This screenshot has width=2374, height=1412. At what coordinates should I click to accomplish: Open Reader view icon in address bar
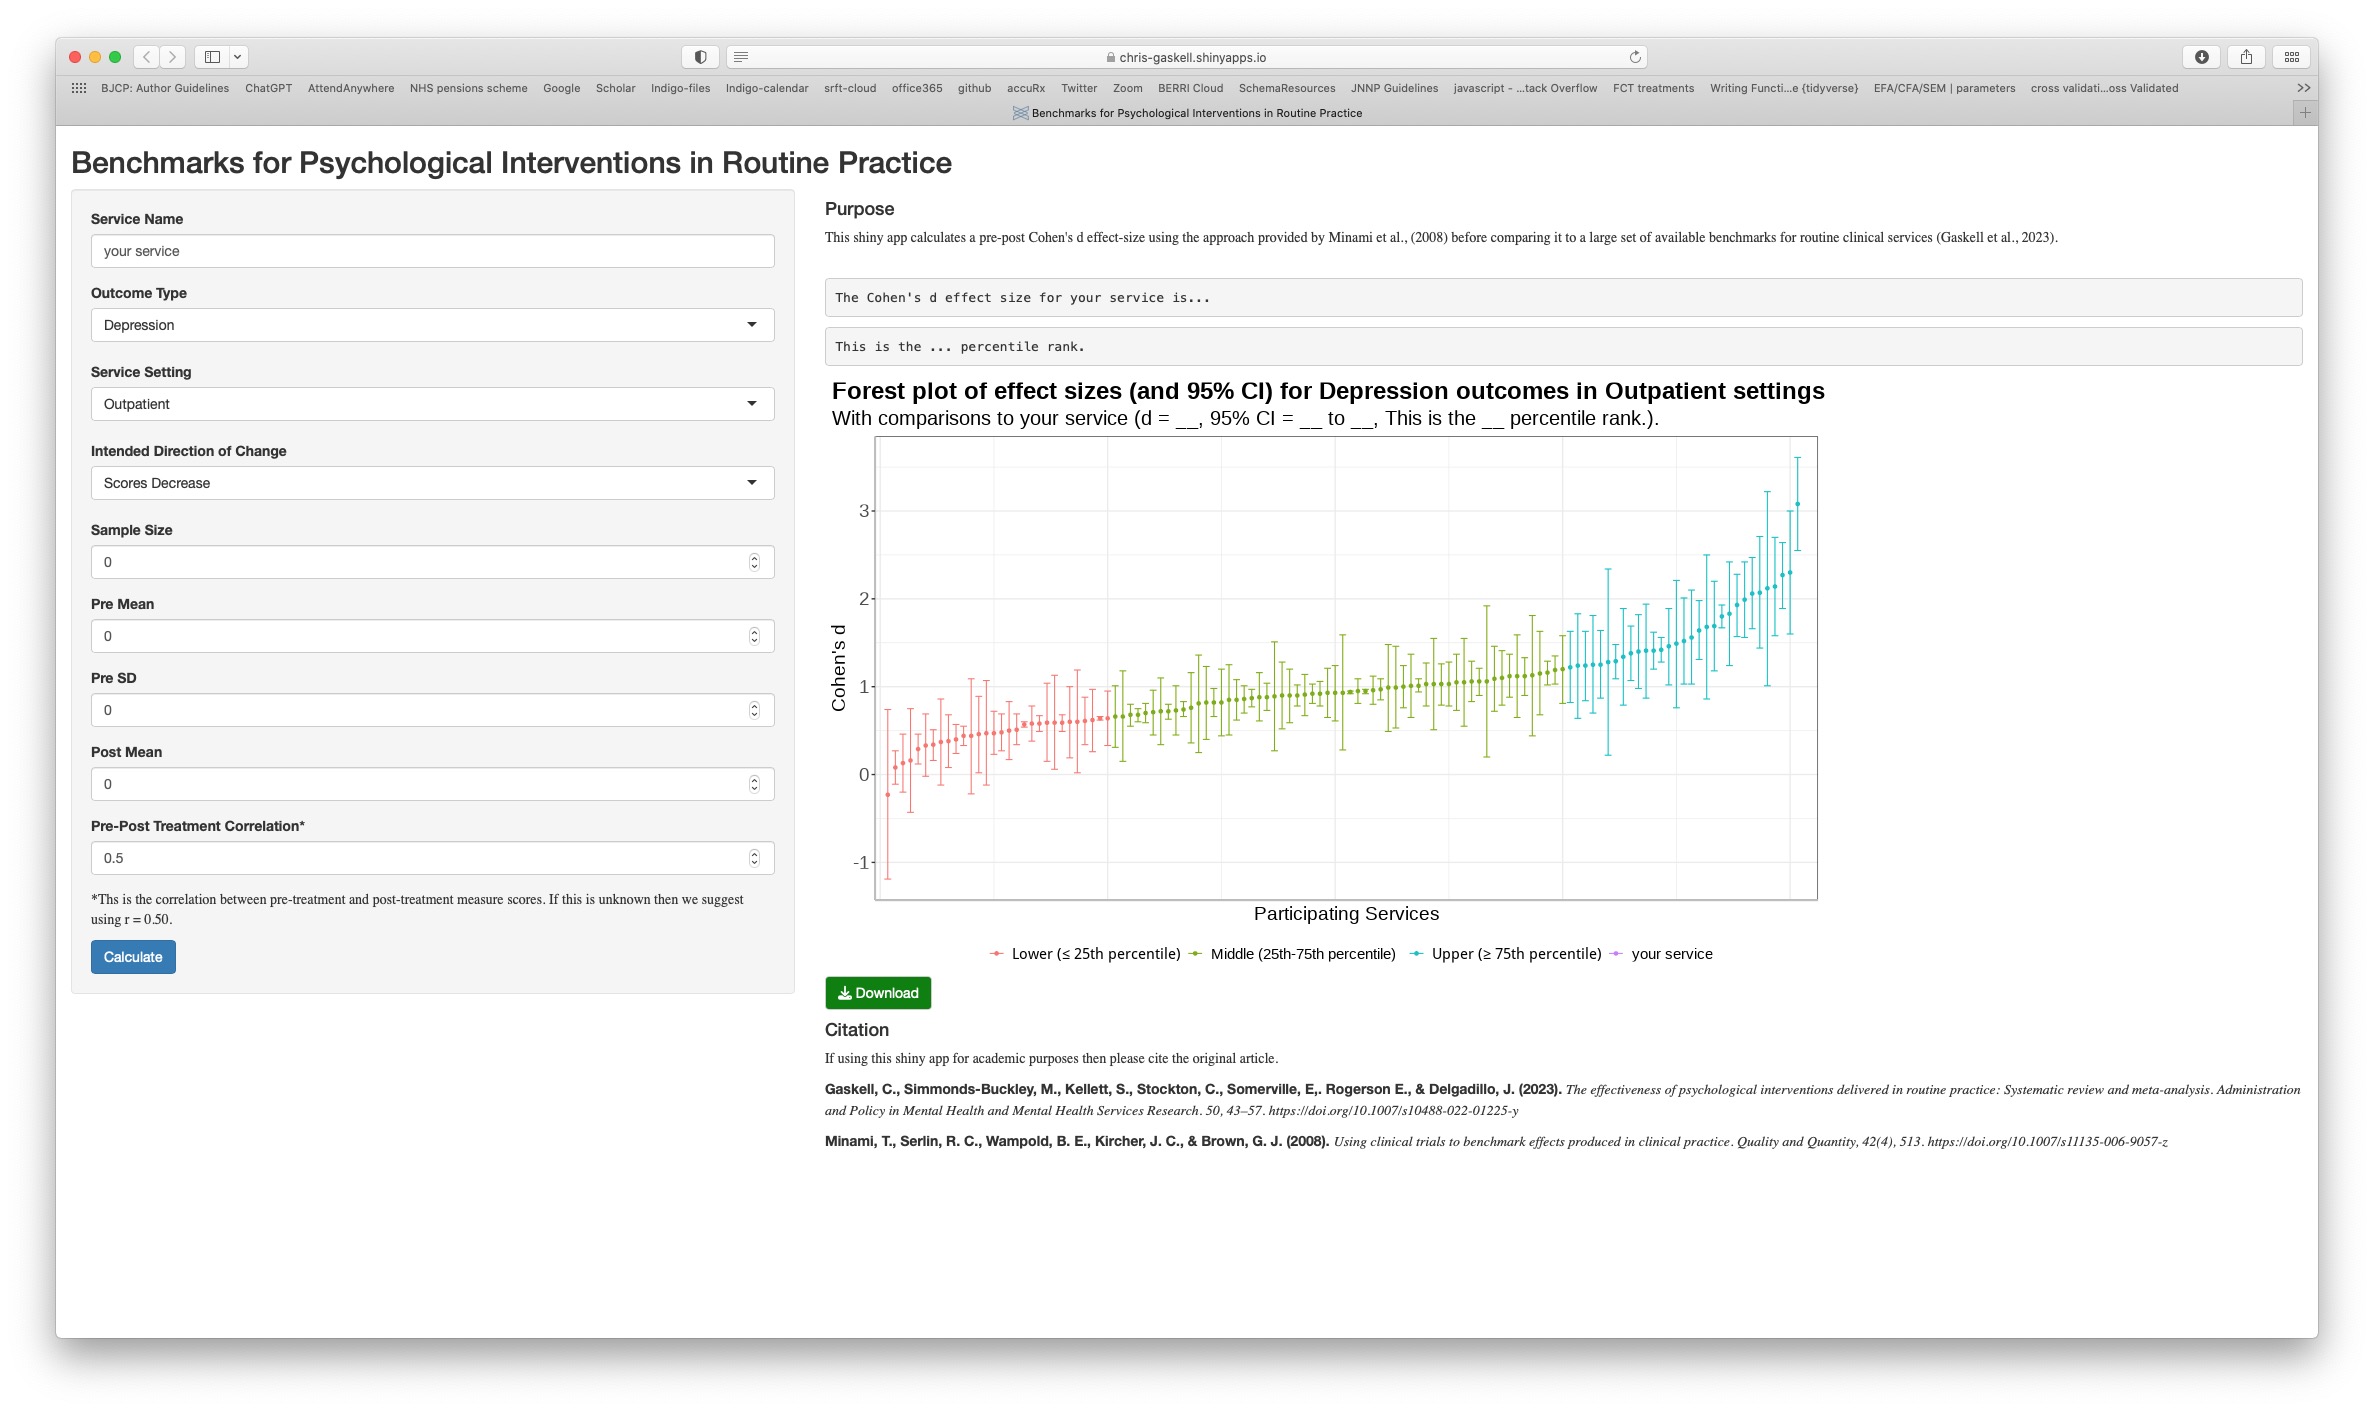point(741,57)
